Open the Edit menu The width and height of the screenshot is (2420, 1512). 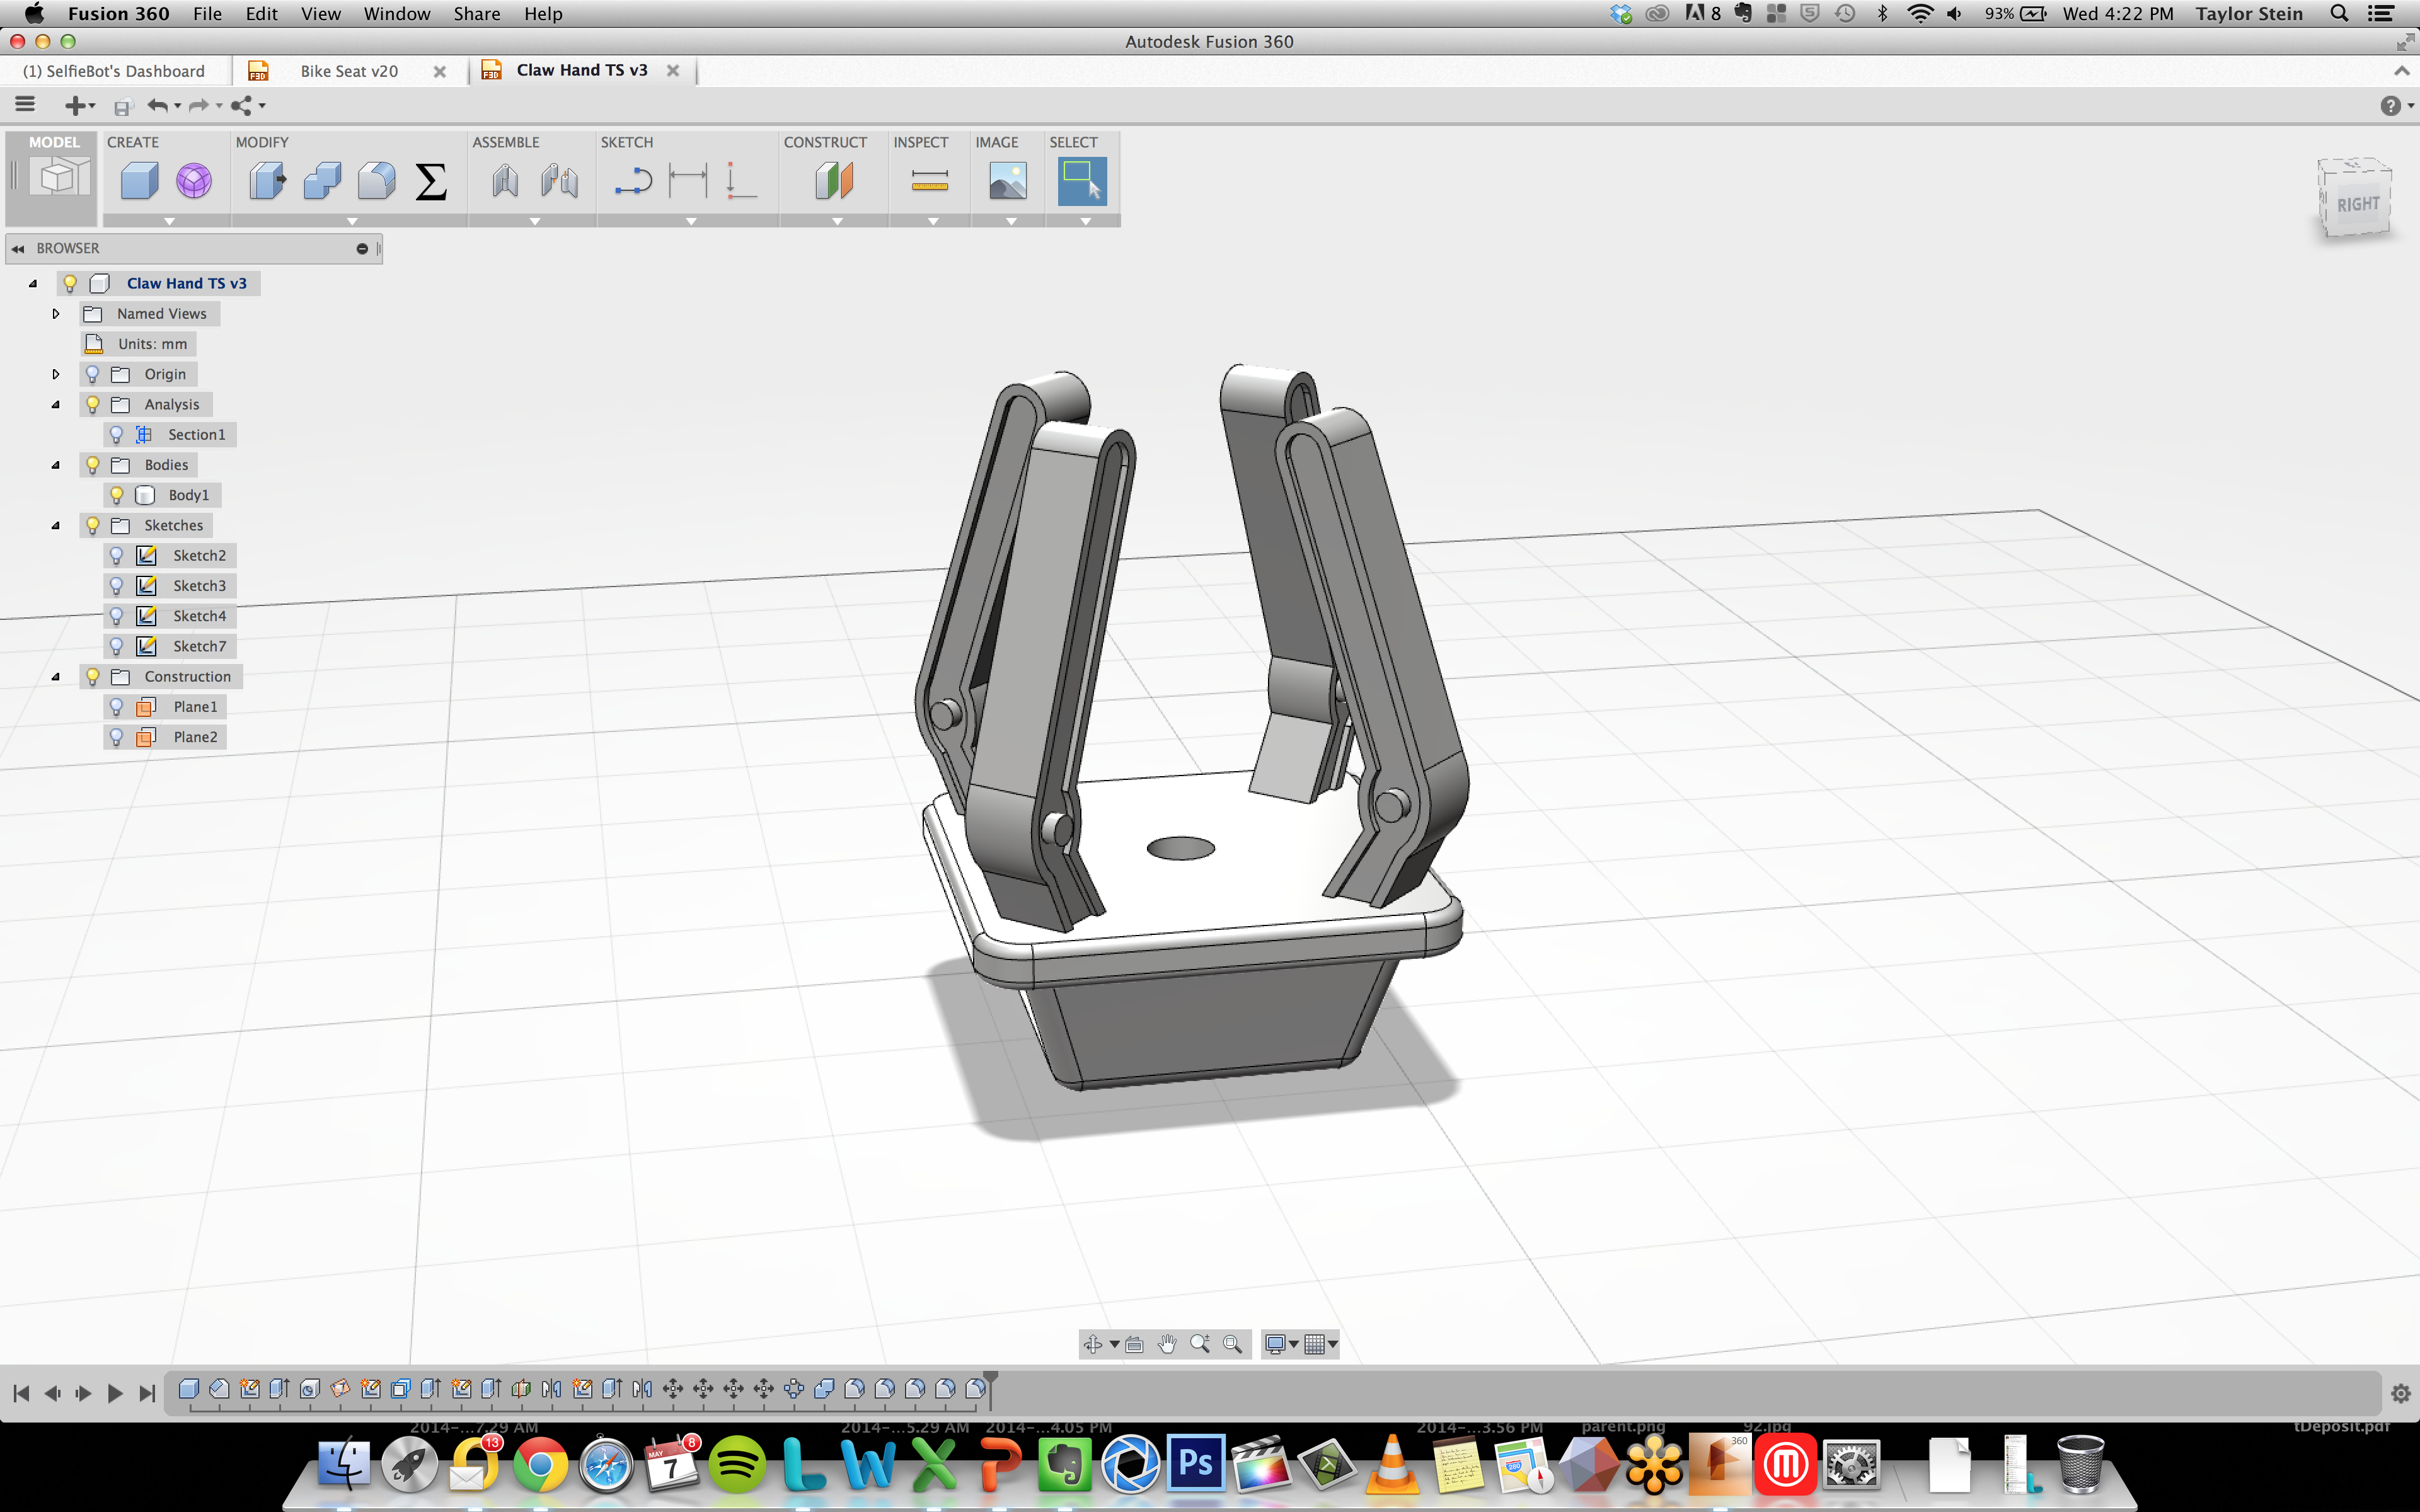pos(262,13)
